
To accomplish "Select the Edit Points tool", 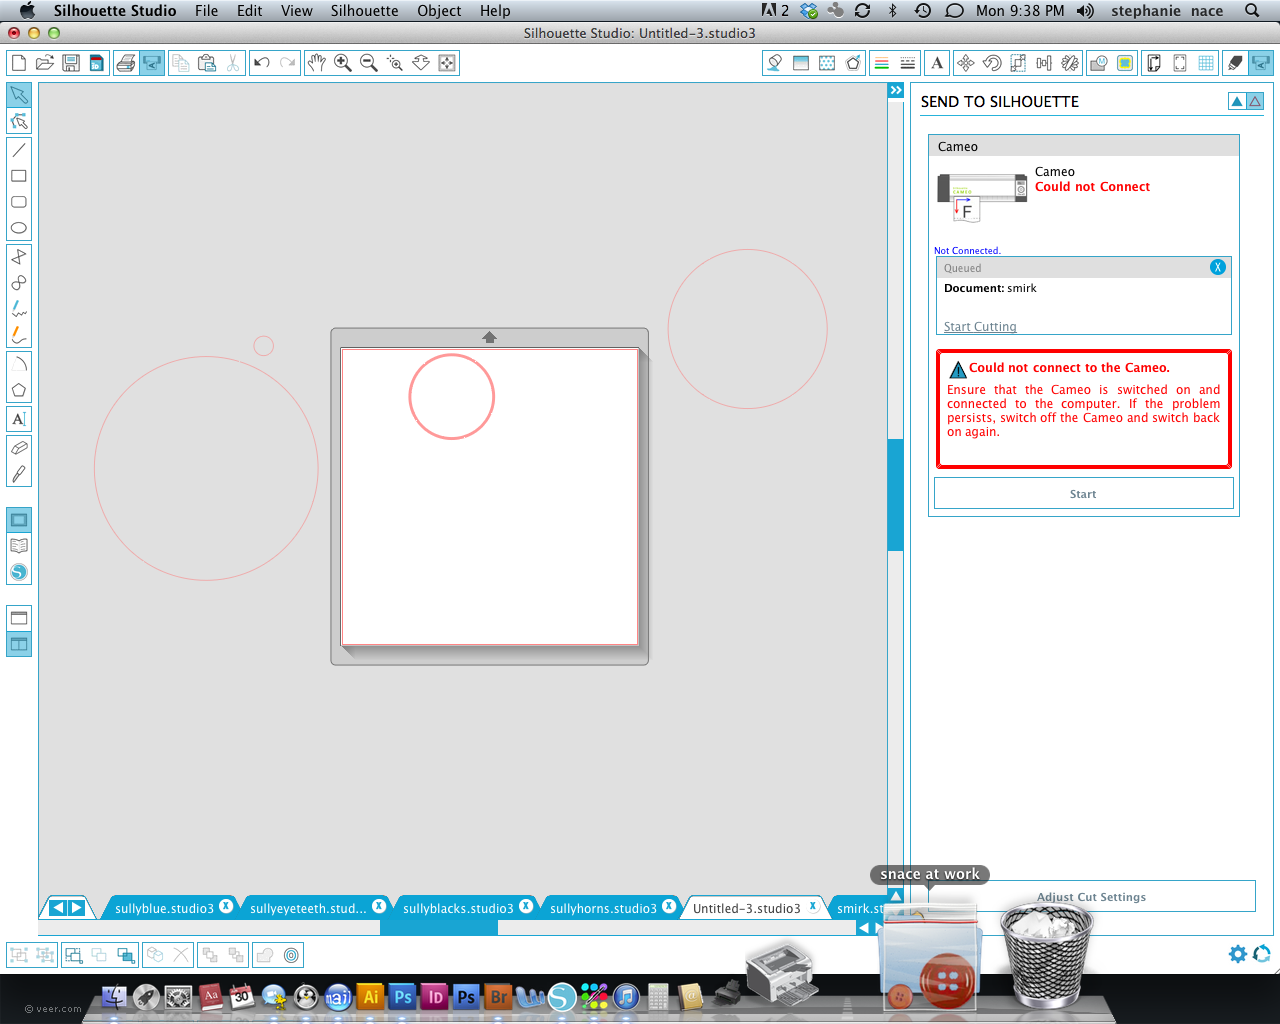I will coord(19,121).
